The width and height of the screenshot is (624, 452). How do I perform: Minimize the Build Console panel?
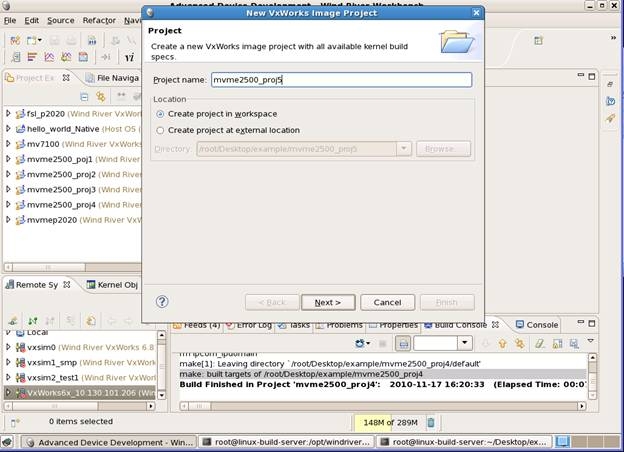tap(581, 322)
